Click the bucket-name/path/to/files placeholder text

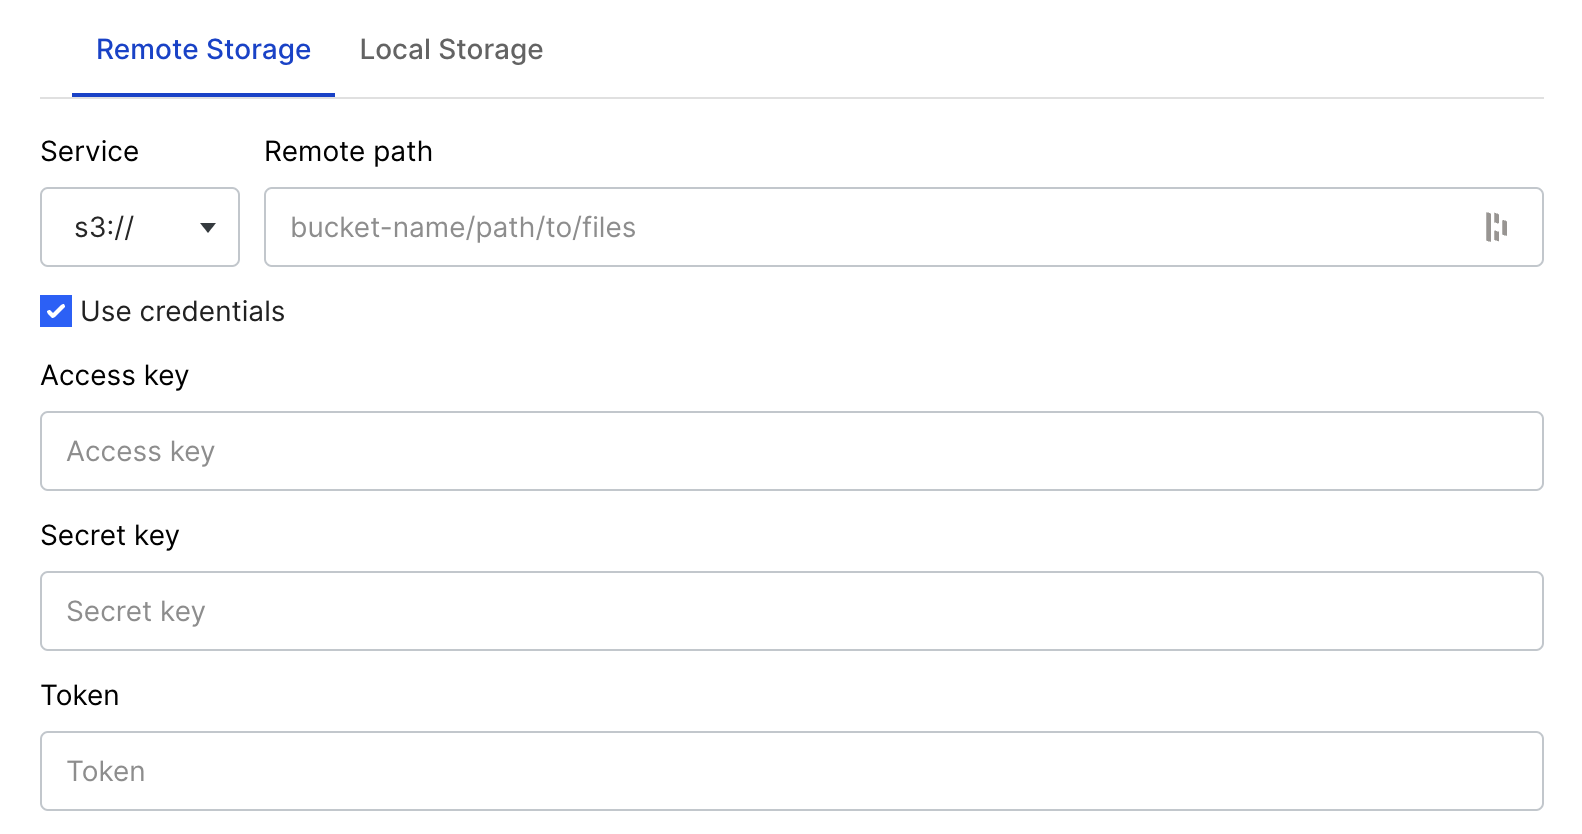(463, 227)
